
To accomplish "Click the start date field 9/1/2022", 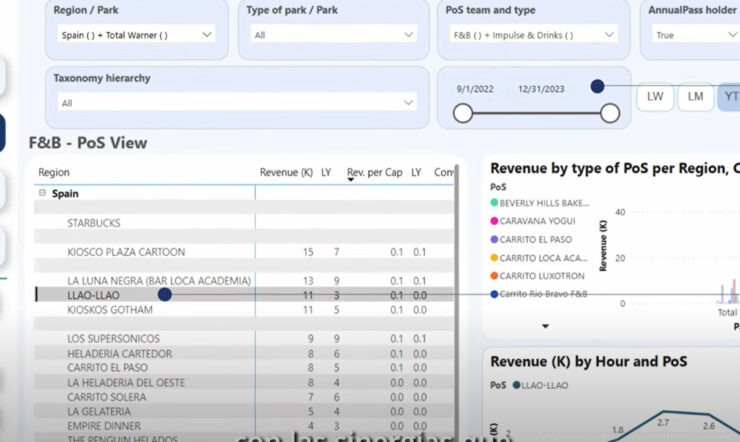I will [x=476, y=89].
